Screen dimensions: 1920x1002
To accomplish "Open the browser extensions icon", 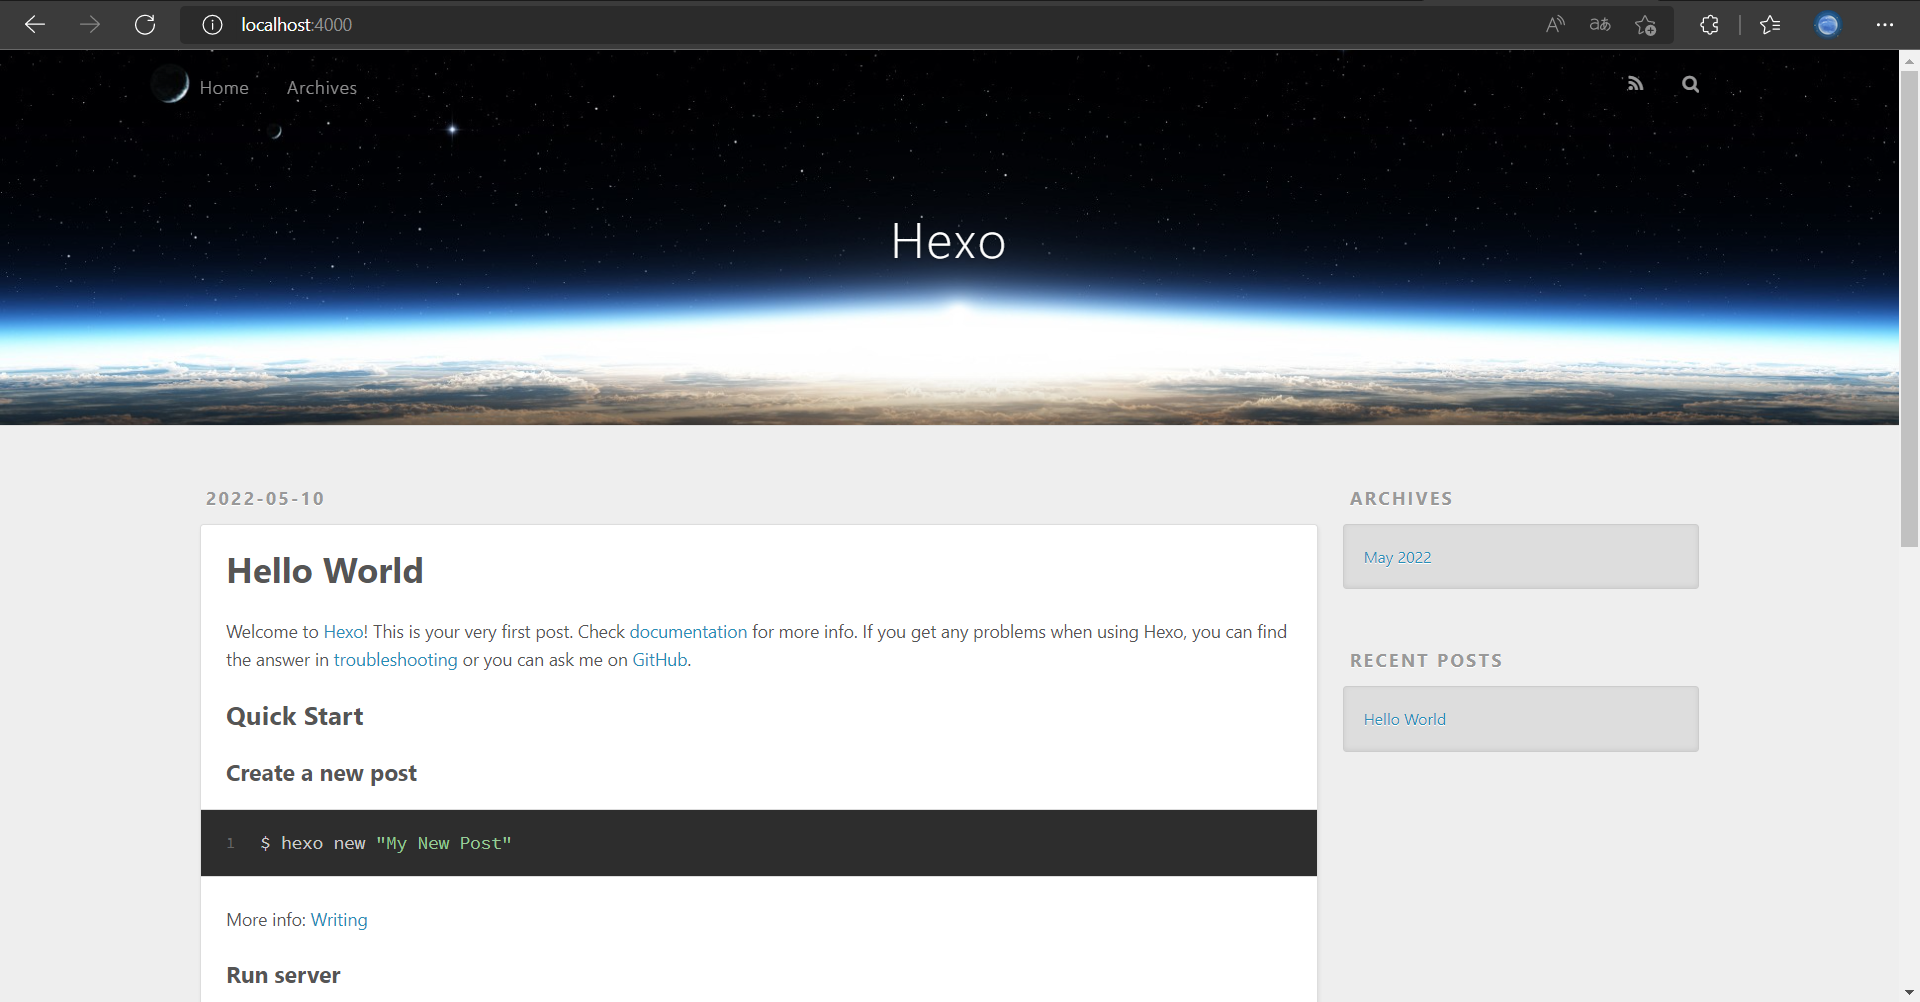I will [1709, 25].
